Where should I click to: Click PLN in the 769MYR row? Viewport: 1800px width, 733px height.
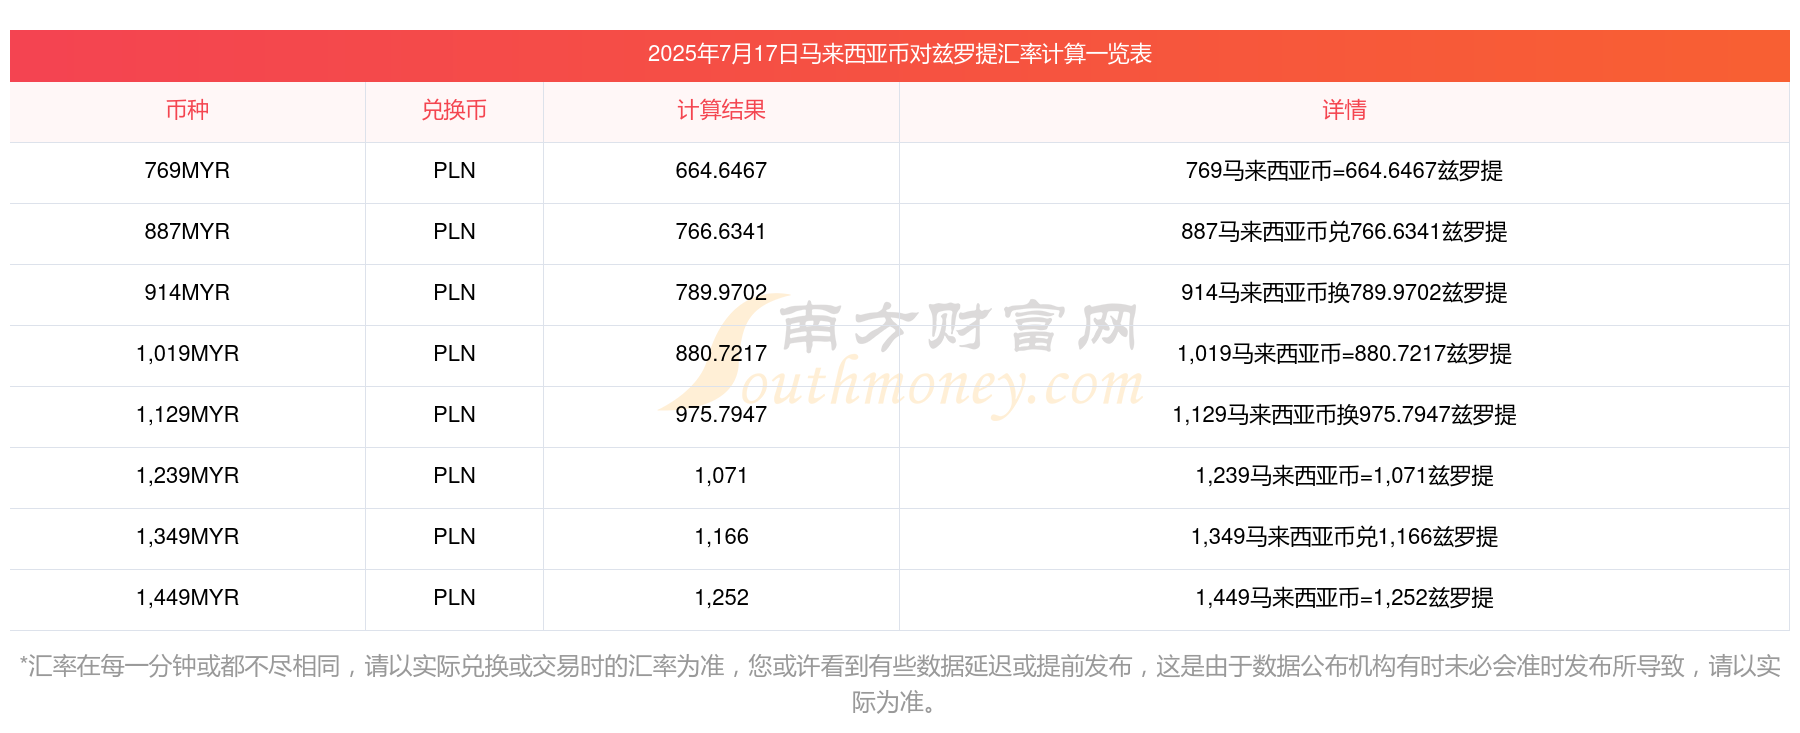(454, 171)
